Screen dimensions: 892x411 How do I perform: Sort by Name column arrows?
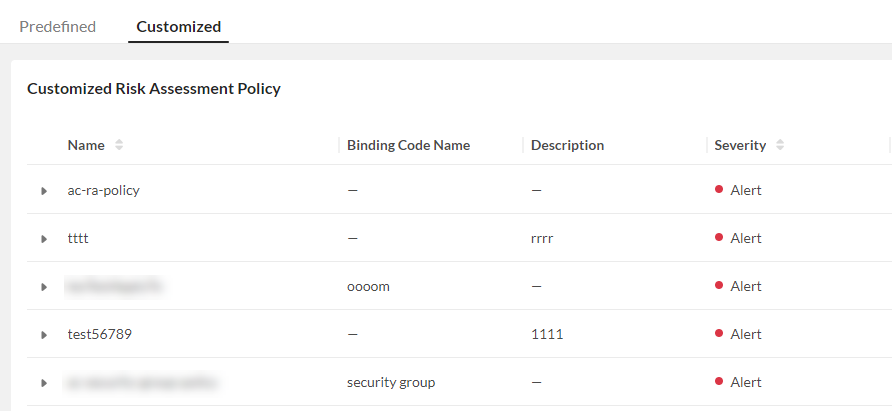pos(119,146)
